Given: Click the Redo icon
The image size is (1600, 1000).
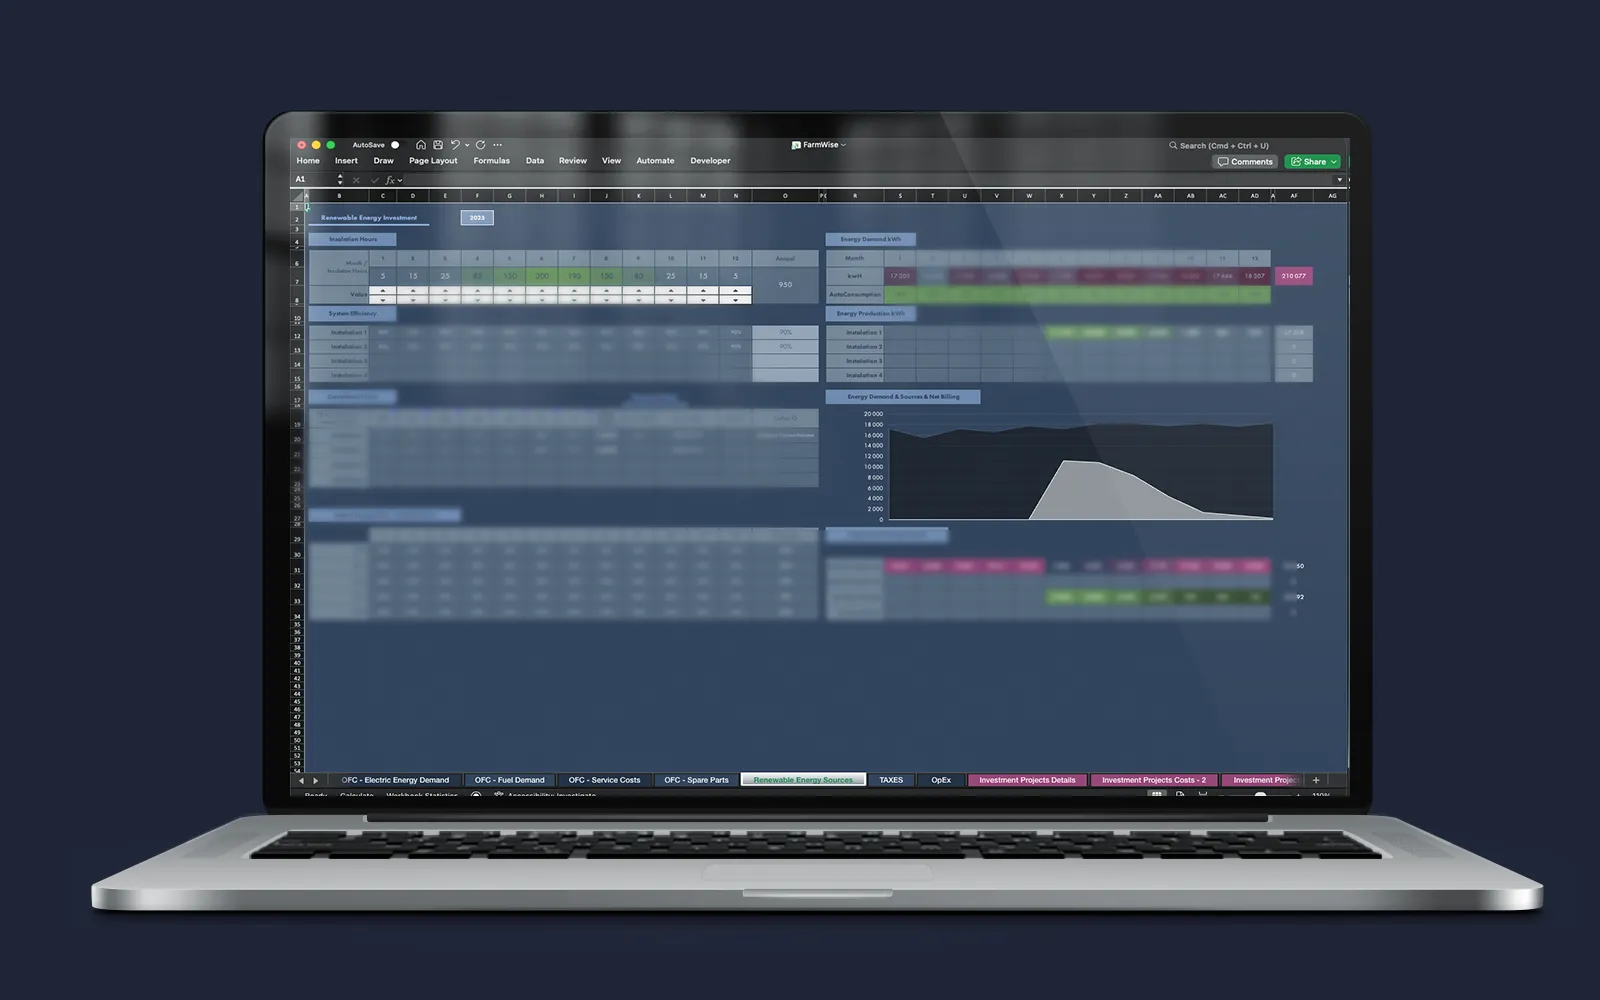Looking at the screenshot, I should 480,145.
